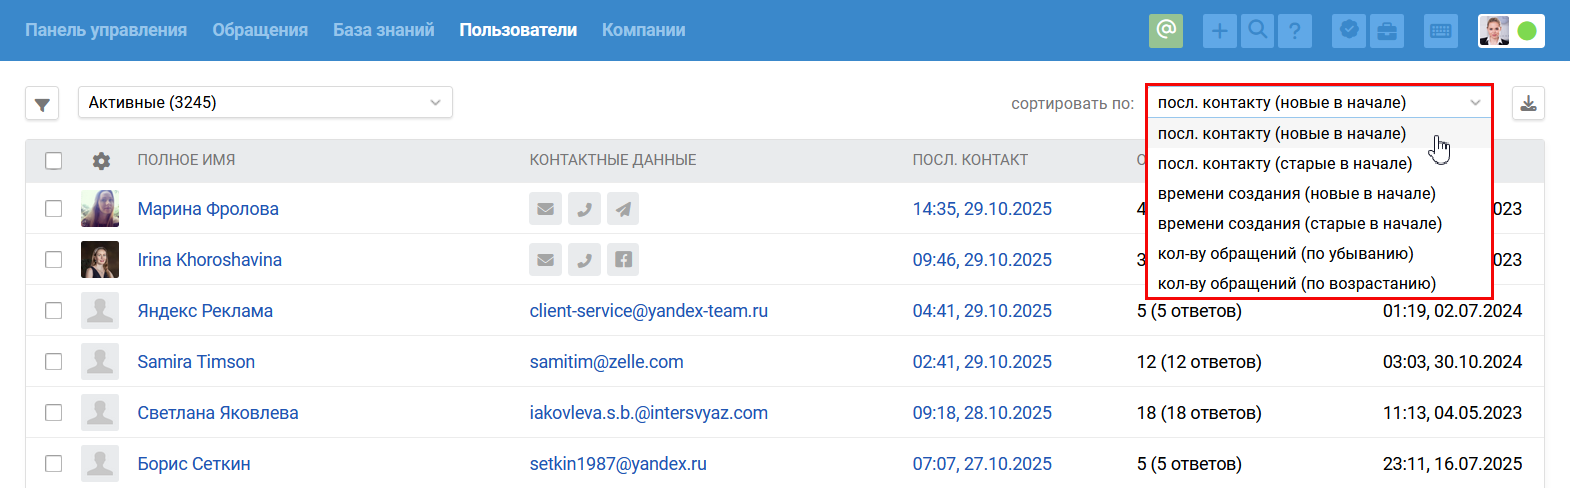Check the box for Яндекс Реклама row

[54, 311]
